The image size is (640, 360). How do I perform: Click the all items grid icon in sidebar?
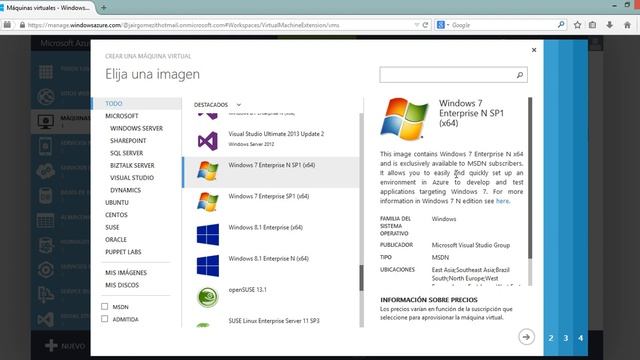coord(46,72)
